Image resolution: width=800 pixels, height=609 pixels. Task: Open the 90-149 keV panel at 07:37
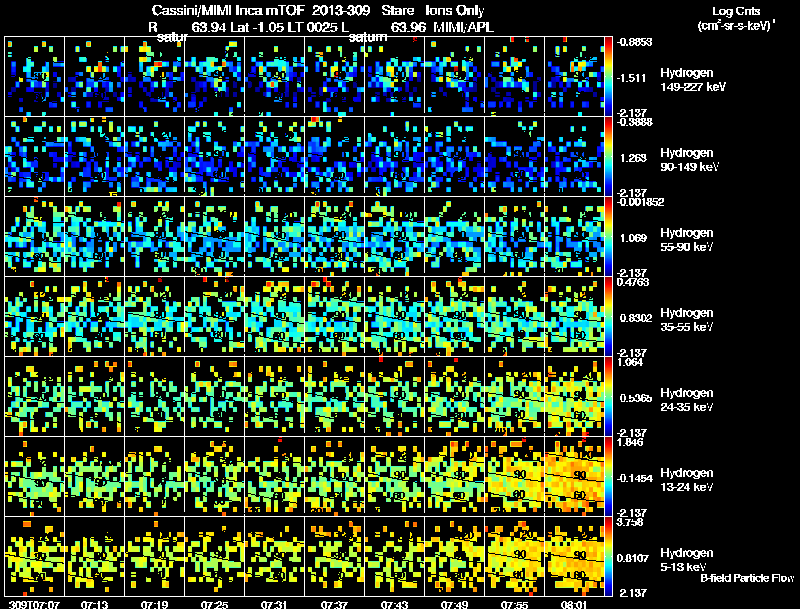[x=334, y=156]
